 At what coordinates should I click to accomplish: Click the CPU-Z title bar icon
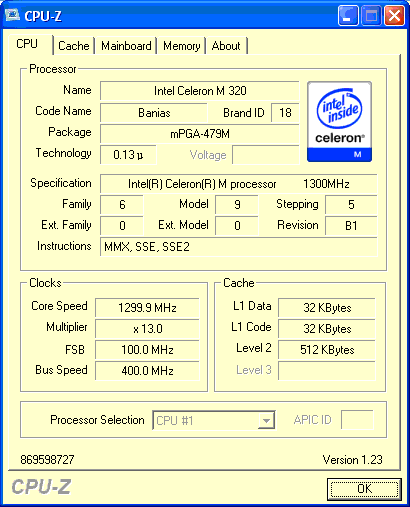coord(12,15)
